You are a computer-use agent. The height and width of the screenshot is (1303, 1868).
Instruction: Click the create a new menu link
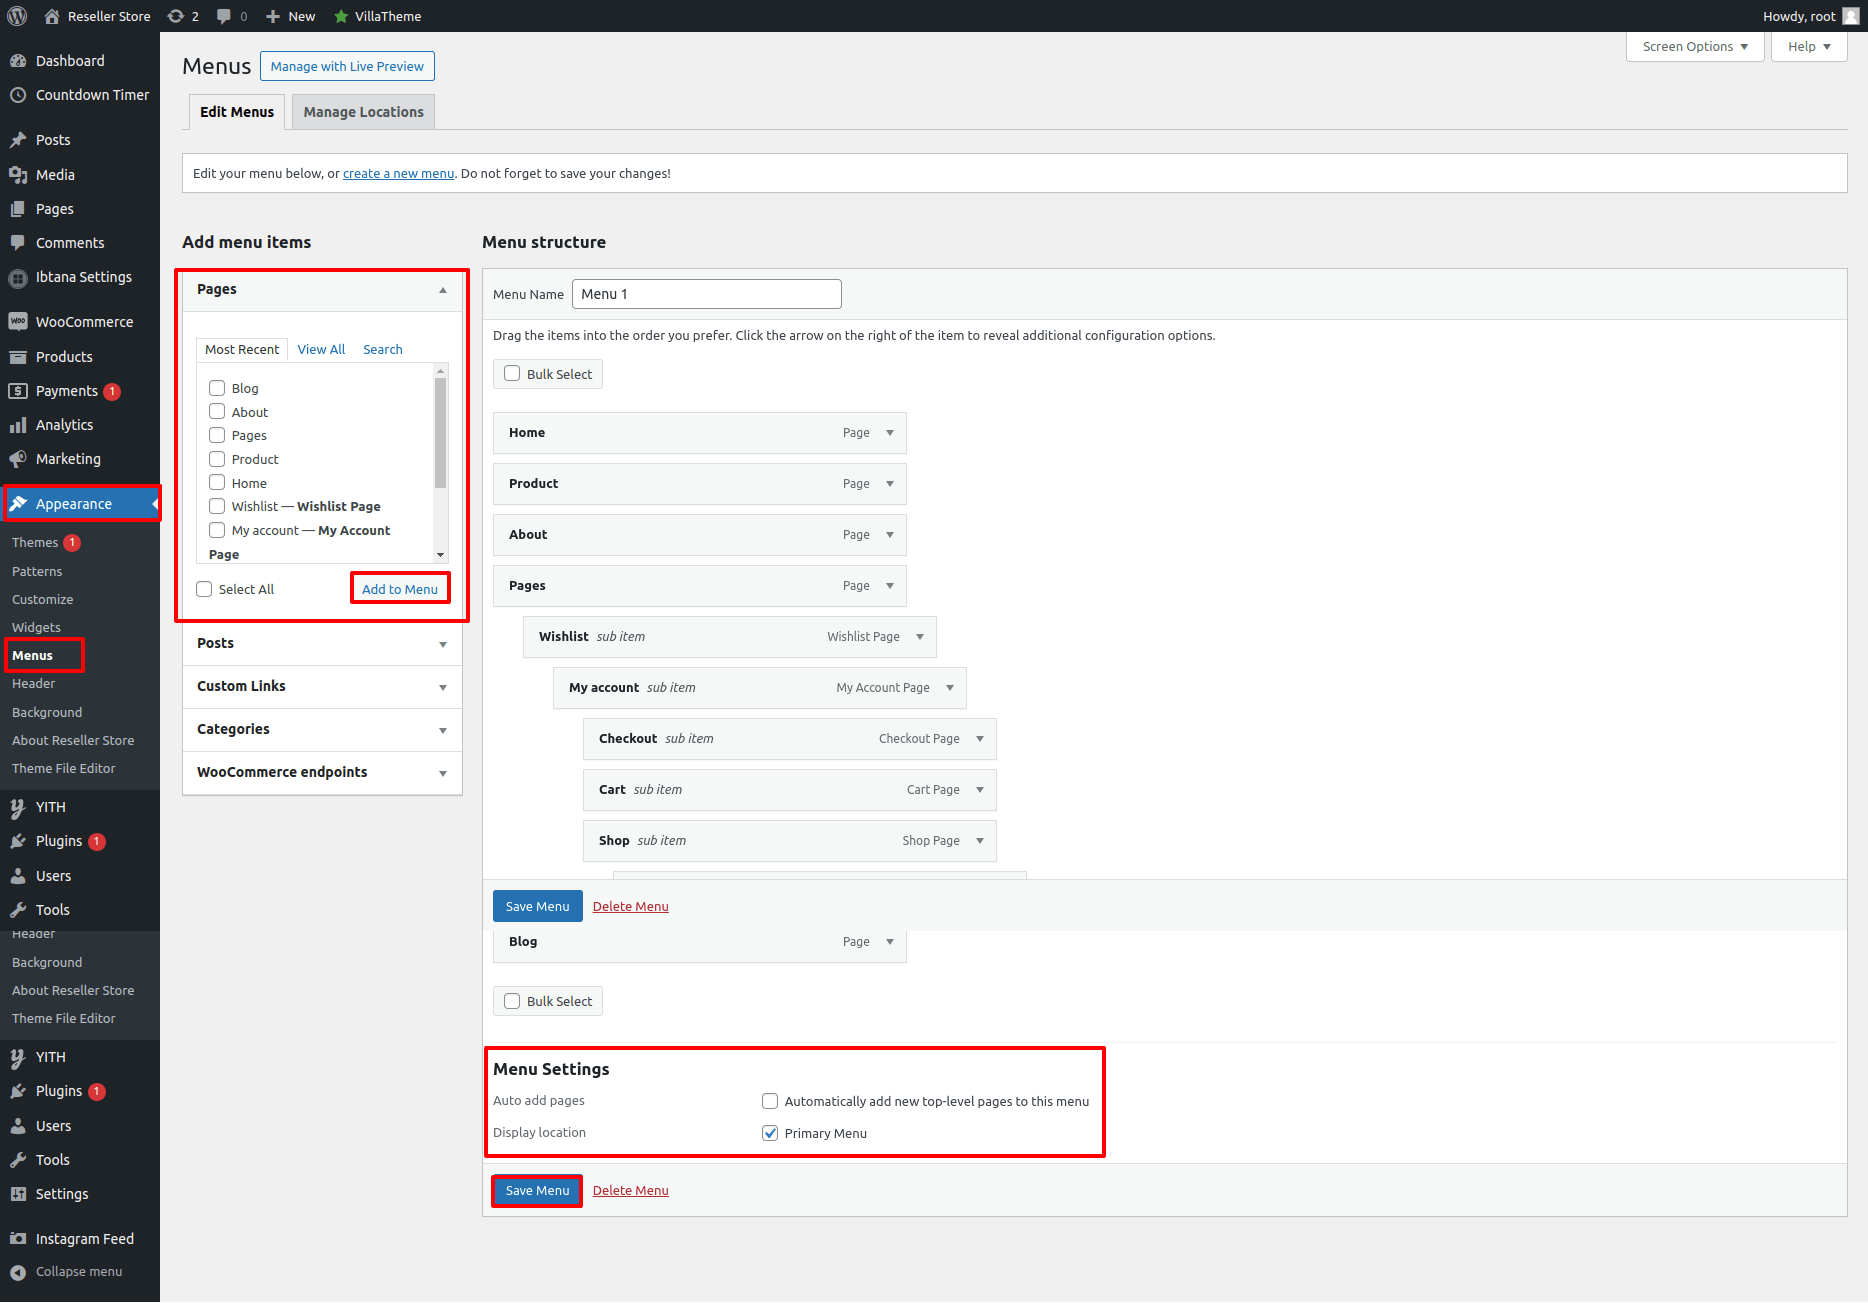[398, 174]
